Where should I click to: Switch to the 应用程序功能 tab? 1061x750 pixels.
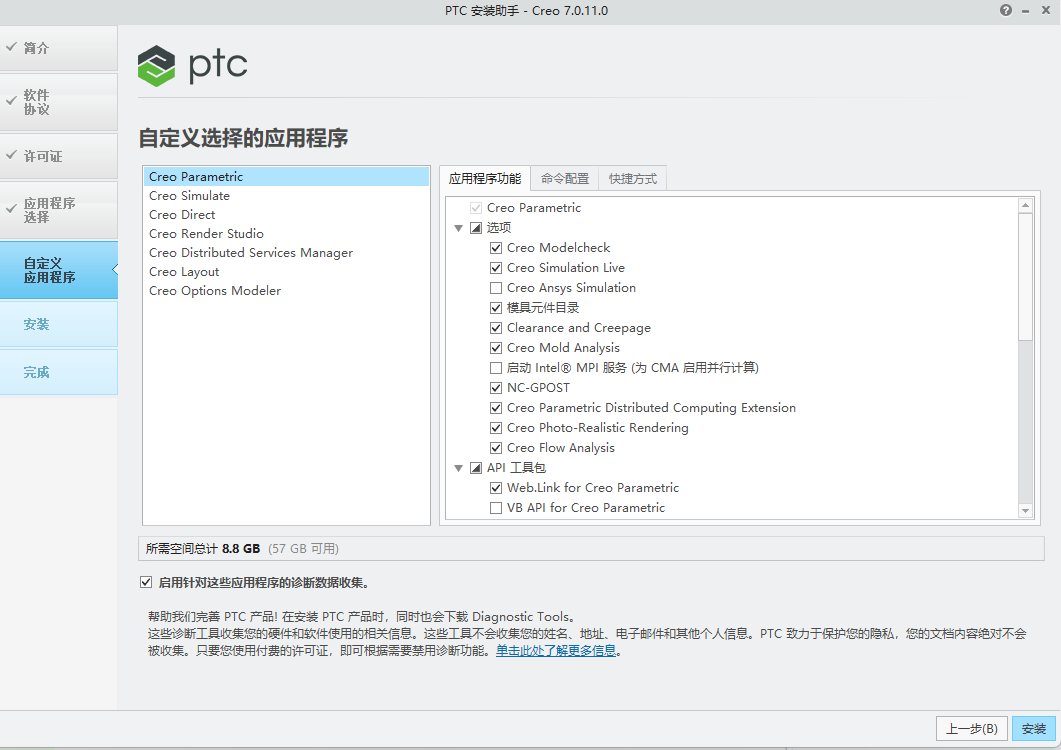tap(484, 179)
